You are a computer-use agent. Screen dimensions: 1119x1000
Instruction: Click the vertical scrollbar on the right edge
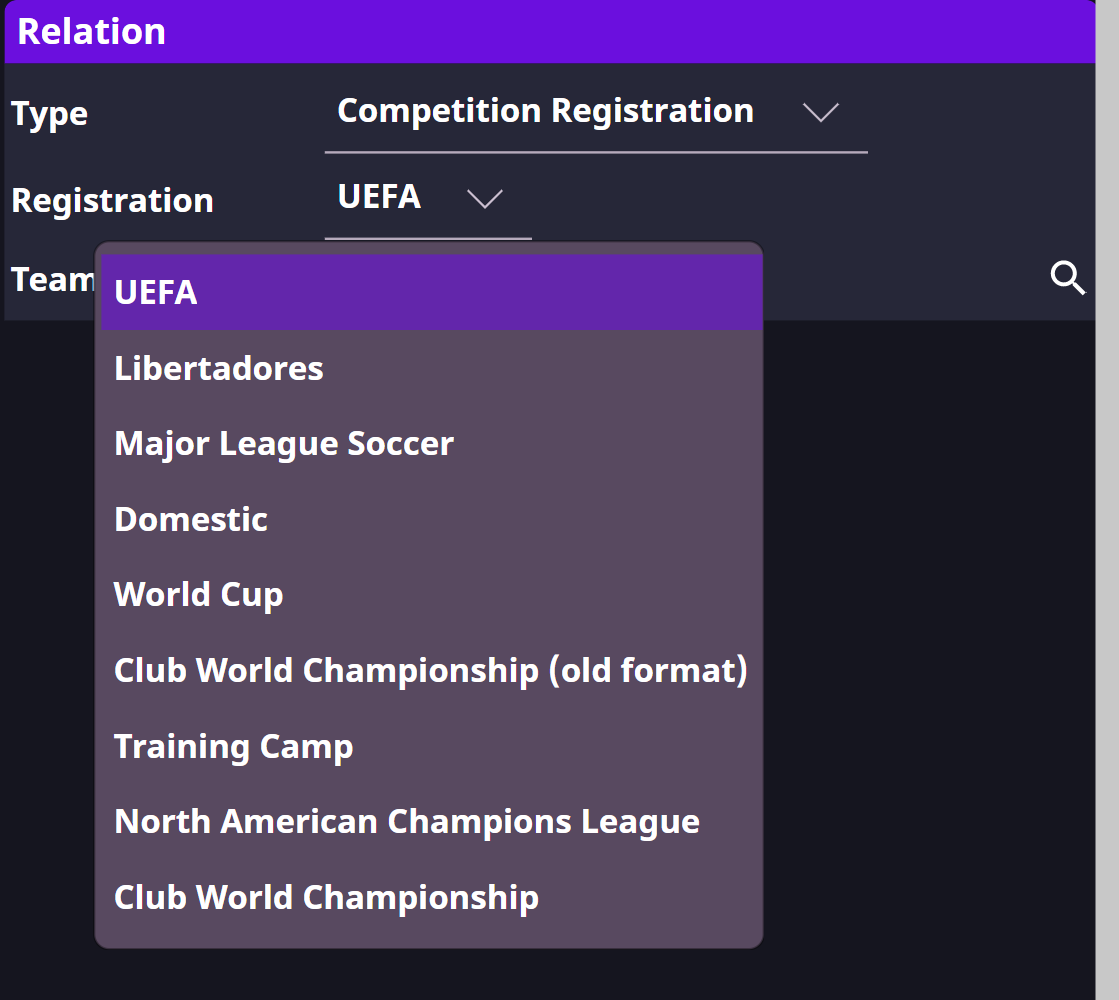(x=1107, y=500)
